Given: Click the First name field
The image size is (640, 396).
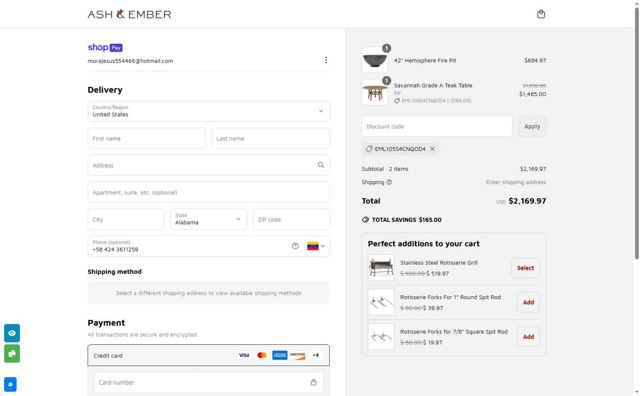Looking at the screenshot, I should click(x=147, y=138).
